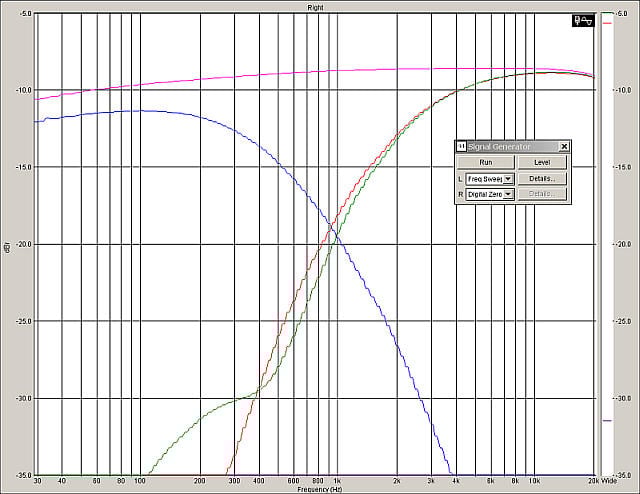Click the purple marker on right level meter

coord(607,421)
